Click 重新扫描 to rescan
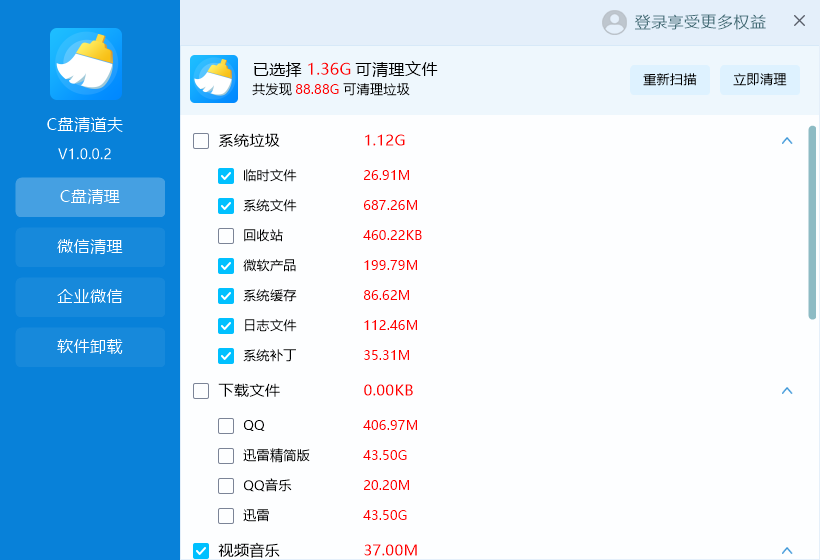Screen dimensions: 820x560 tap(670, 80)
